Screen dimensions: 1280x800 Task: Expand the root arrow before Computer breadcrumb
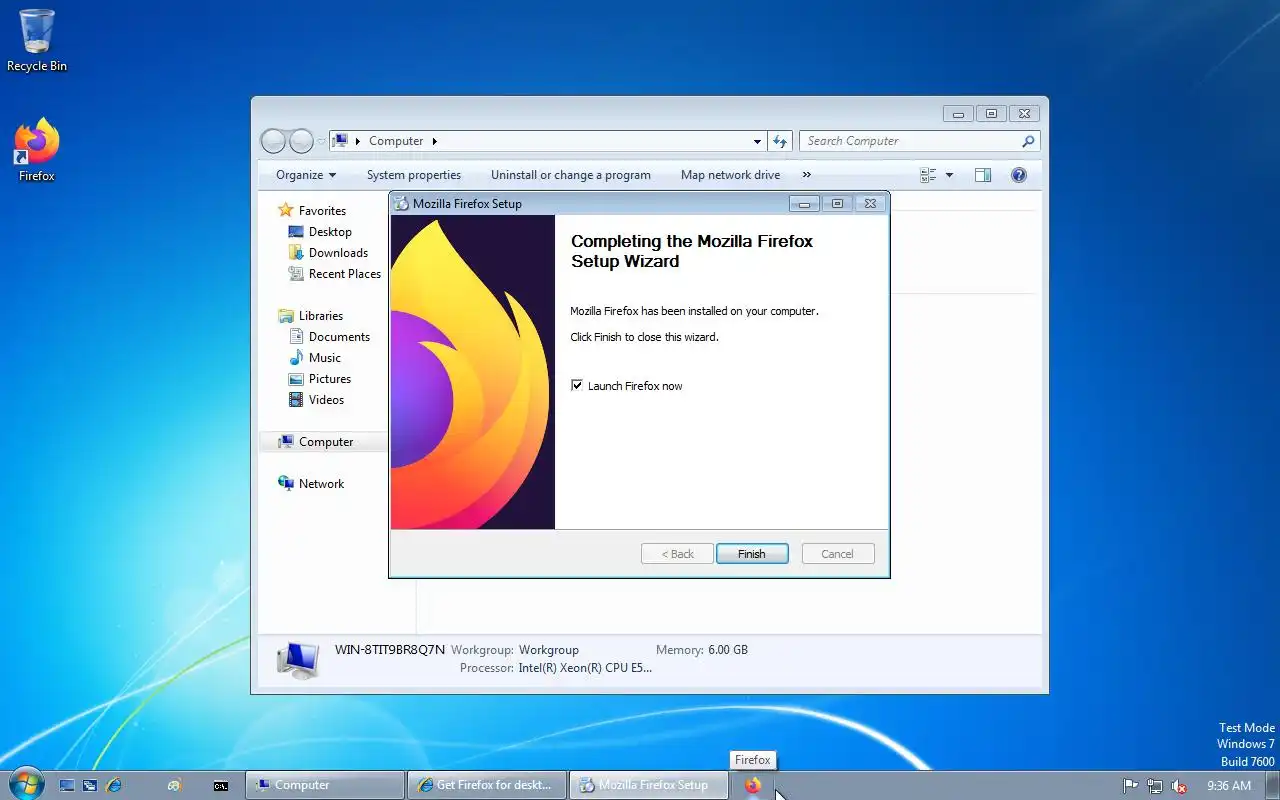[358, 141]
